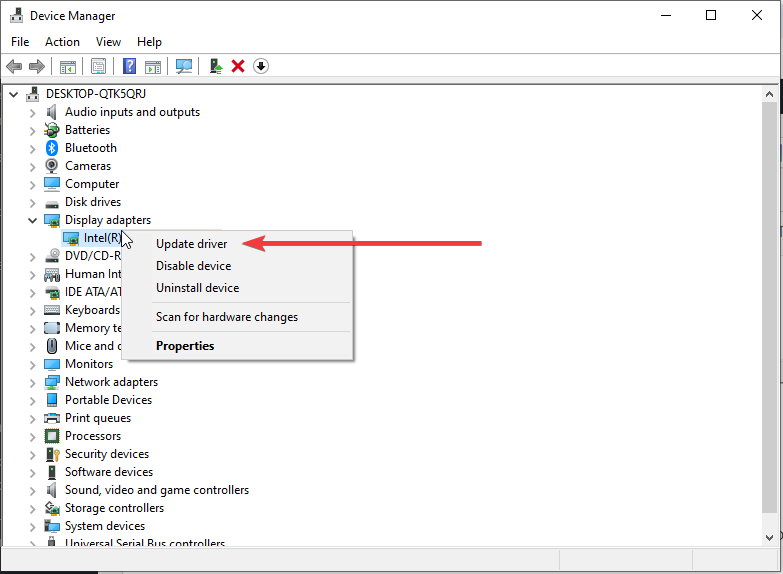
Task: Select the System devices label
Action: click(x=105, y=526)
